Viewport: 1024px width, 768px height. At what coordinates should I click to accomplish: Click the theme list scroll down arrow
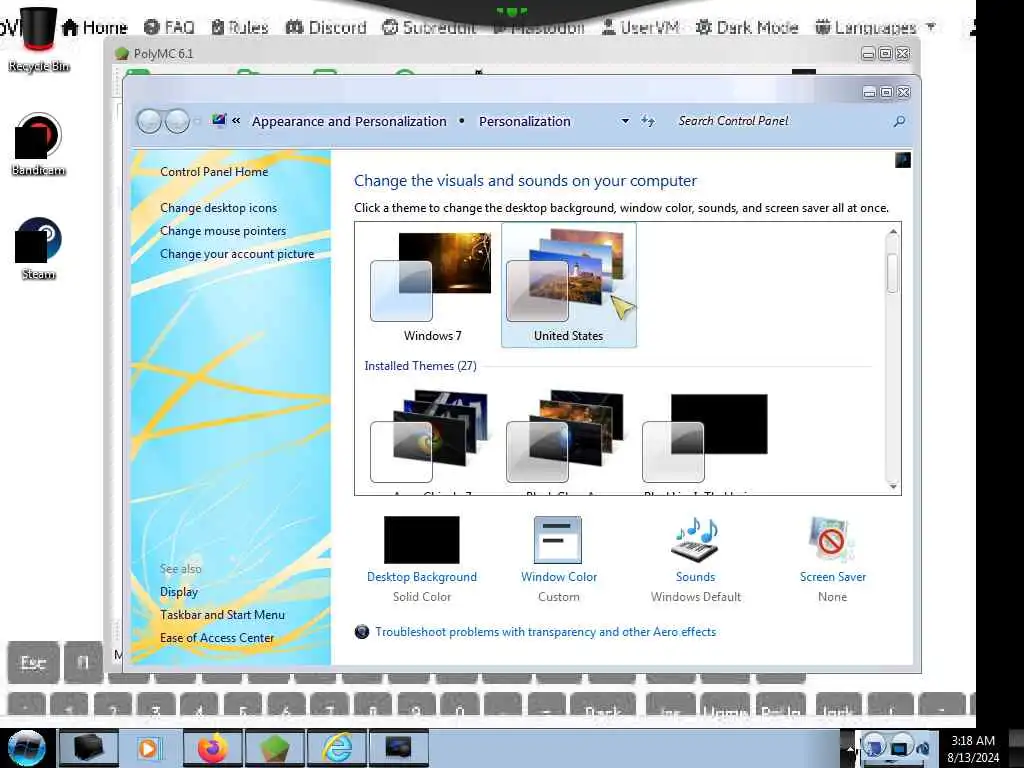893,486
